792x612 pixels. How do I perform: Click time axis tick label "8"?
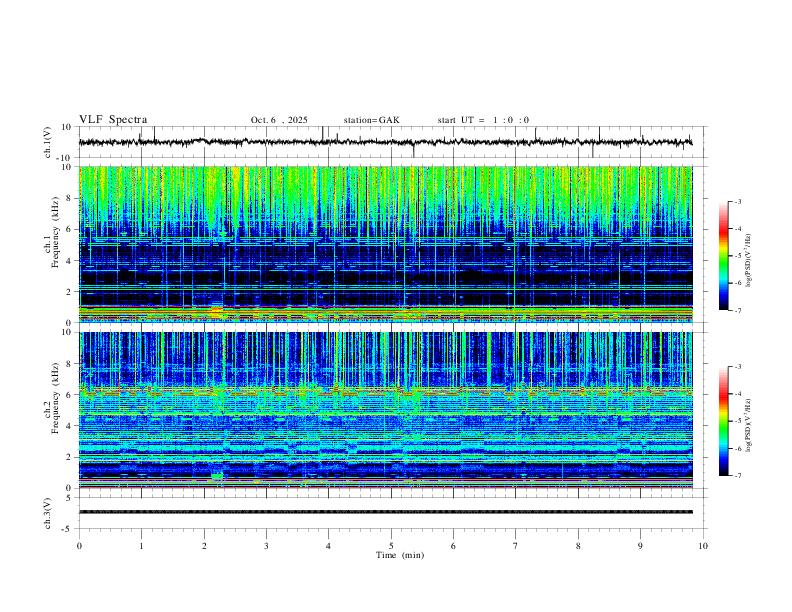tap(578, 546)
